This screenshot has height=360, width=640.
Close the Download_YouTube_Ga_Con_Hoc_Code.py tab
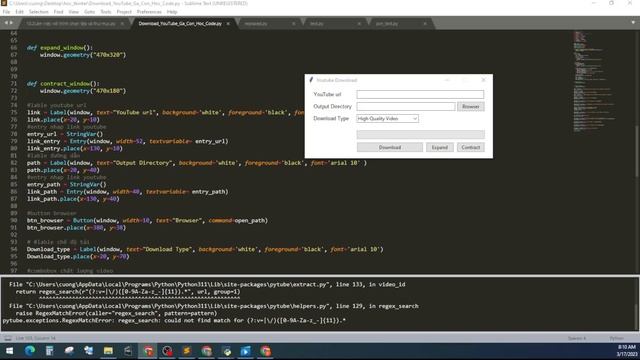[228, 24]
